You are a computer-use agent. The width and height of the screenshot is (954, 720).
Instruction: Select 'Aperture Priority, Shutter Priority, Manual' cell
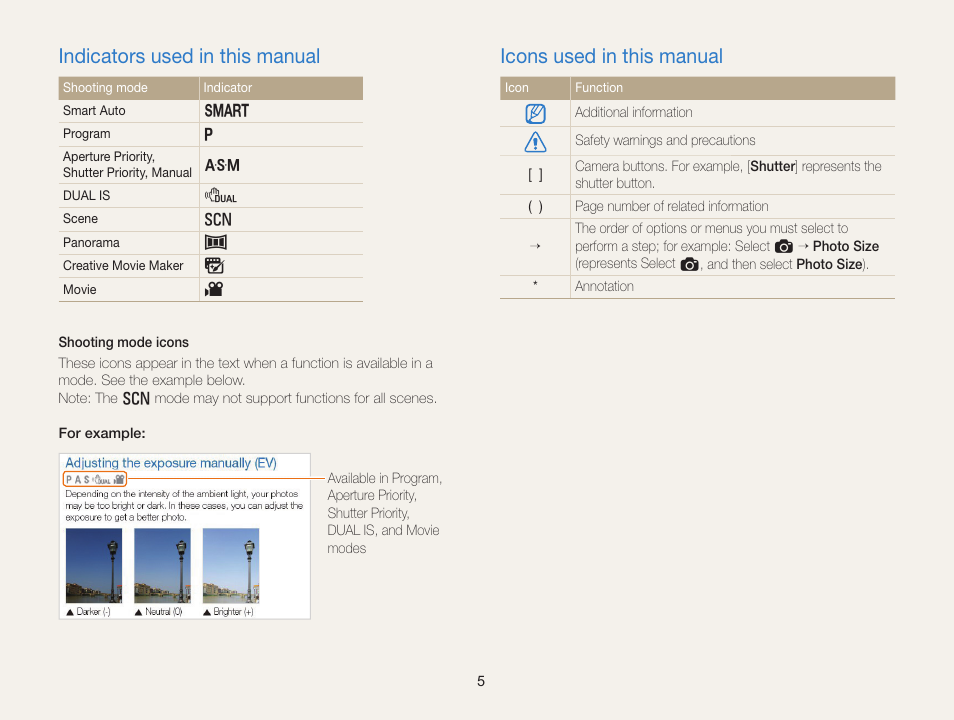point(127,165)
